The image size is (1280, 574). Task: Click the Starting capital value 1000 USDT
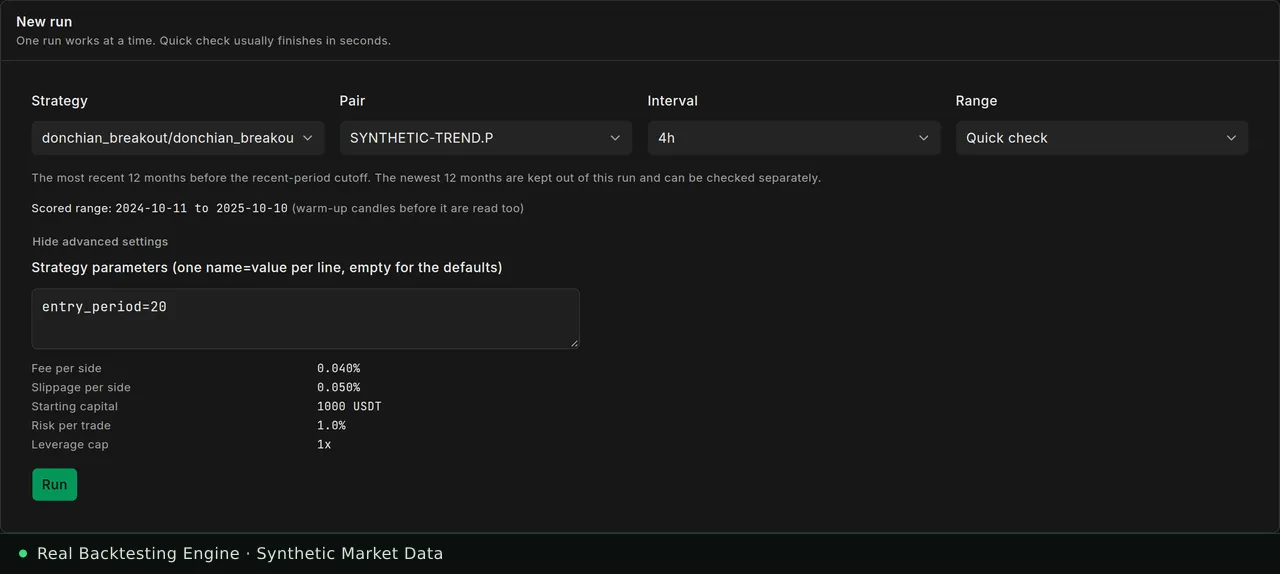(349, 407)
